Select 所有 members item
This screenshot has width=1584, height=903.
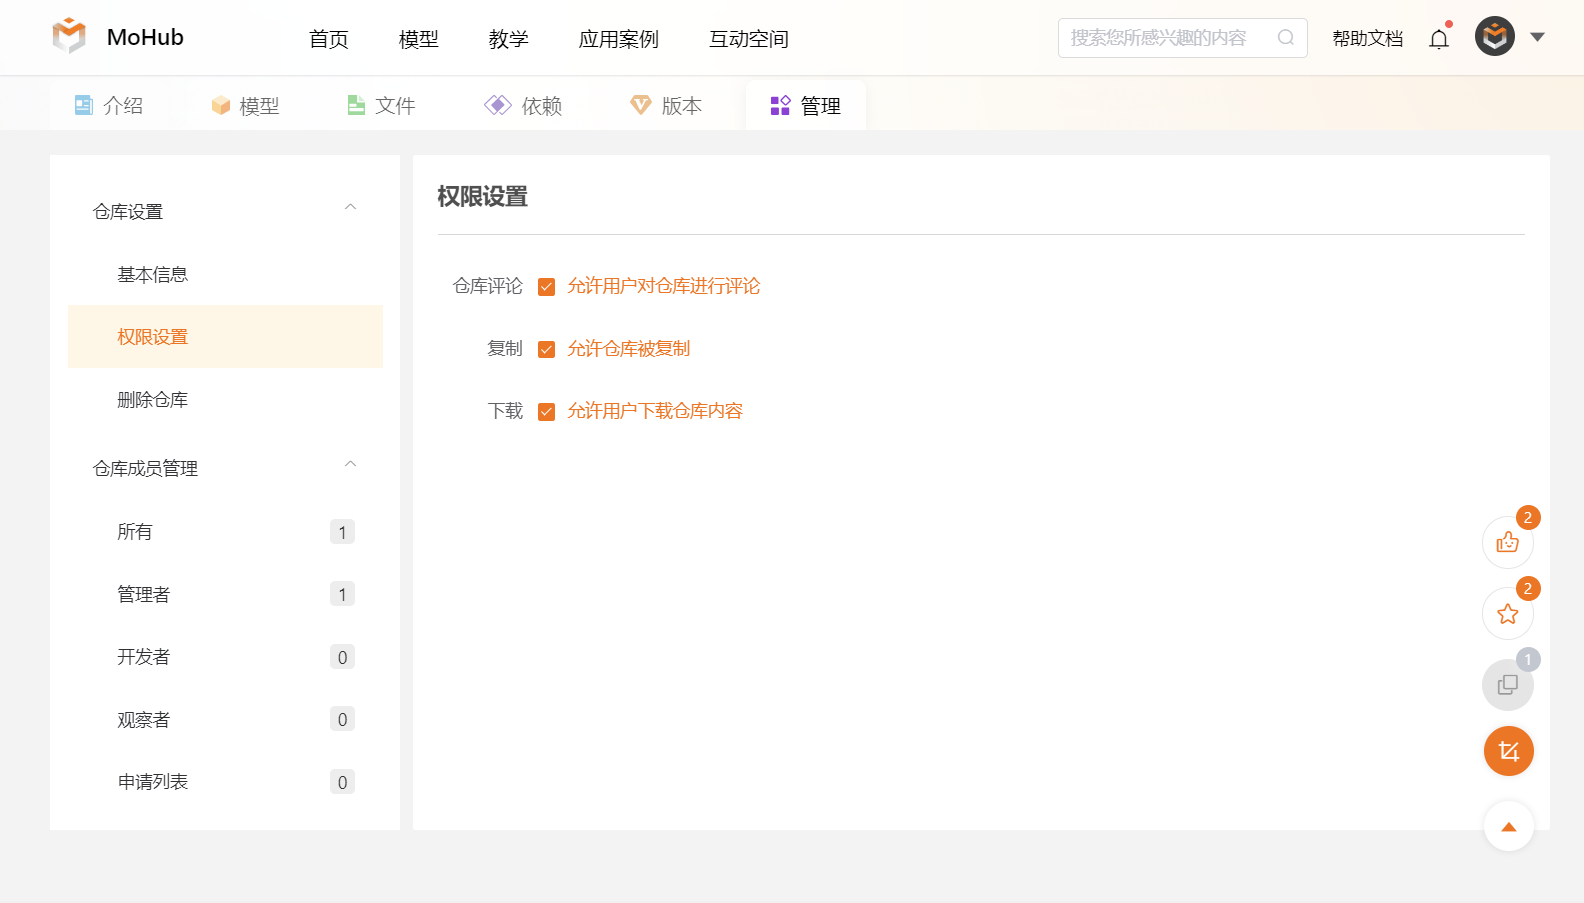[x=225, y=532]
